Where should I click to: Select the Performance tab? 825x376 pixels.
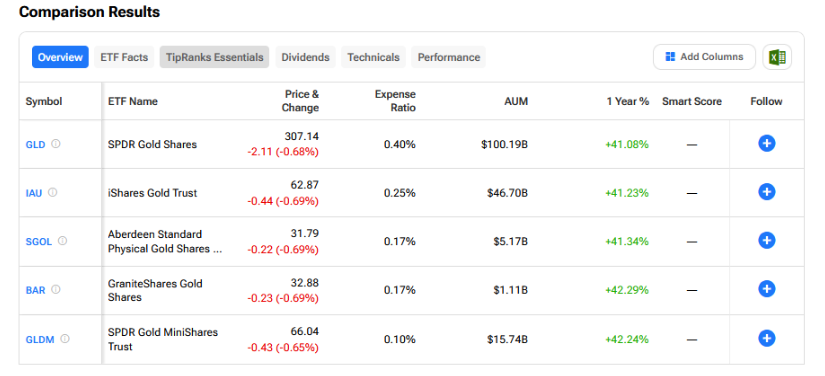pos(449,57)
